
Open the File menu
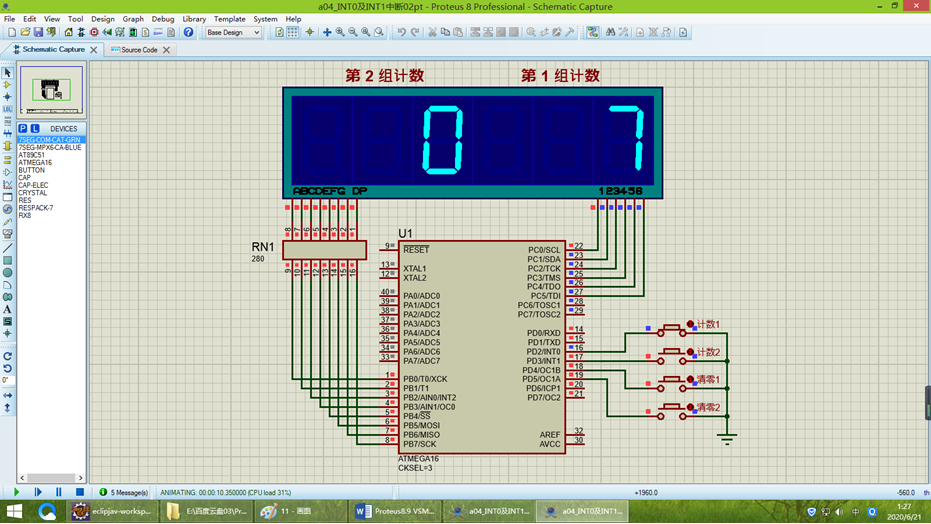(10, 19)
